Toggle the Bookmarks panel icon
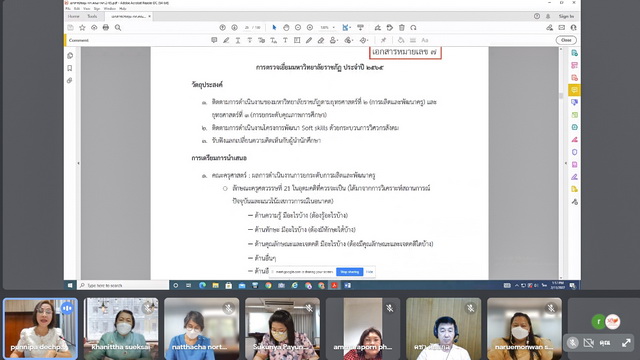 coord(70,68)
